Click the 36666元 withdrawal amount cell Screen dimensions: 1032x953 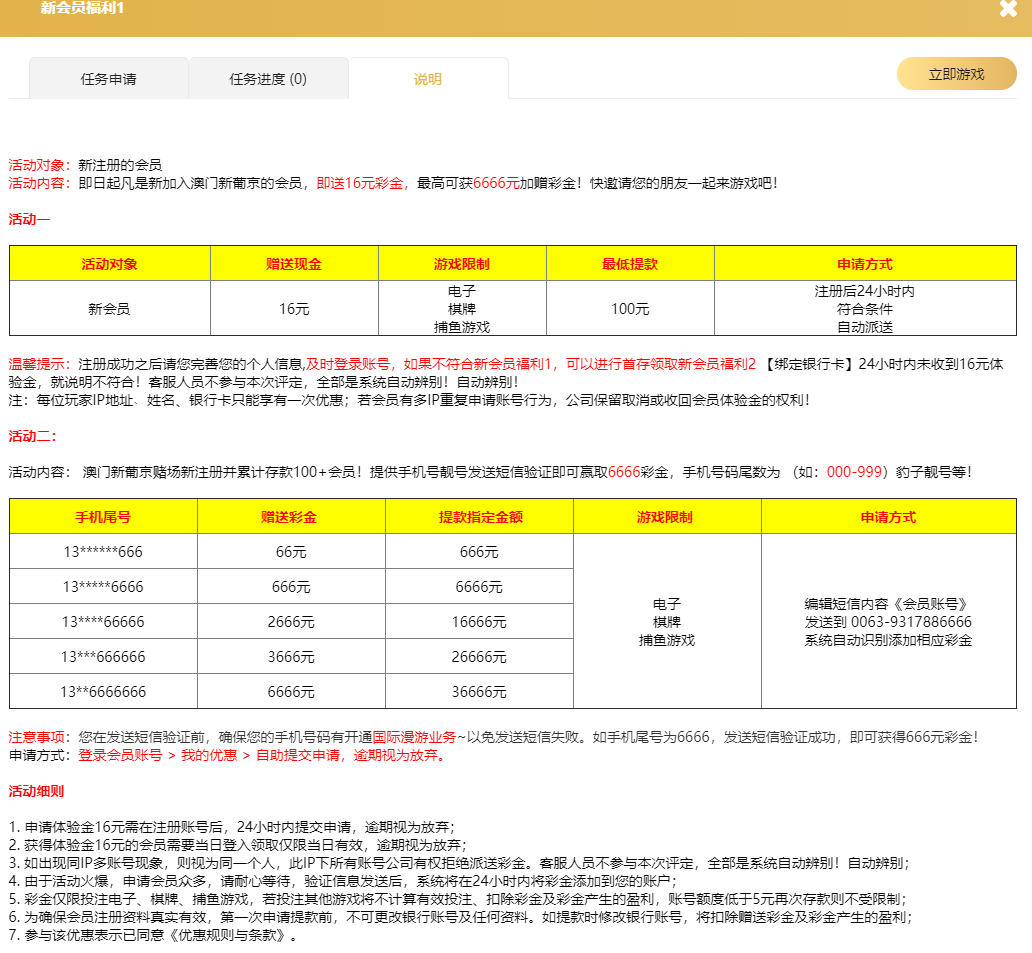(479, 691)
